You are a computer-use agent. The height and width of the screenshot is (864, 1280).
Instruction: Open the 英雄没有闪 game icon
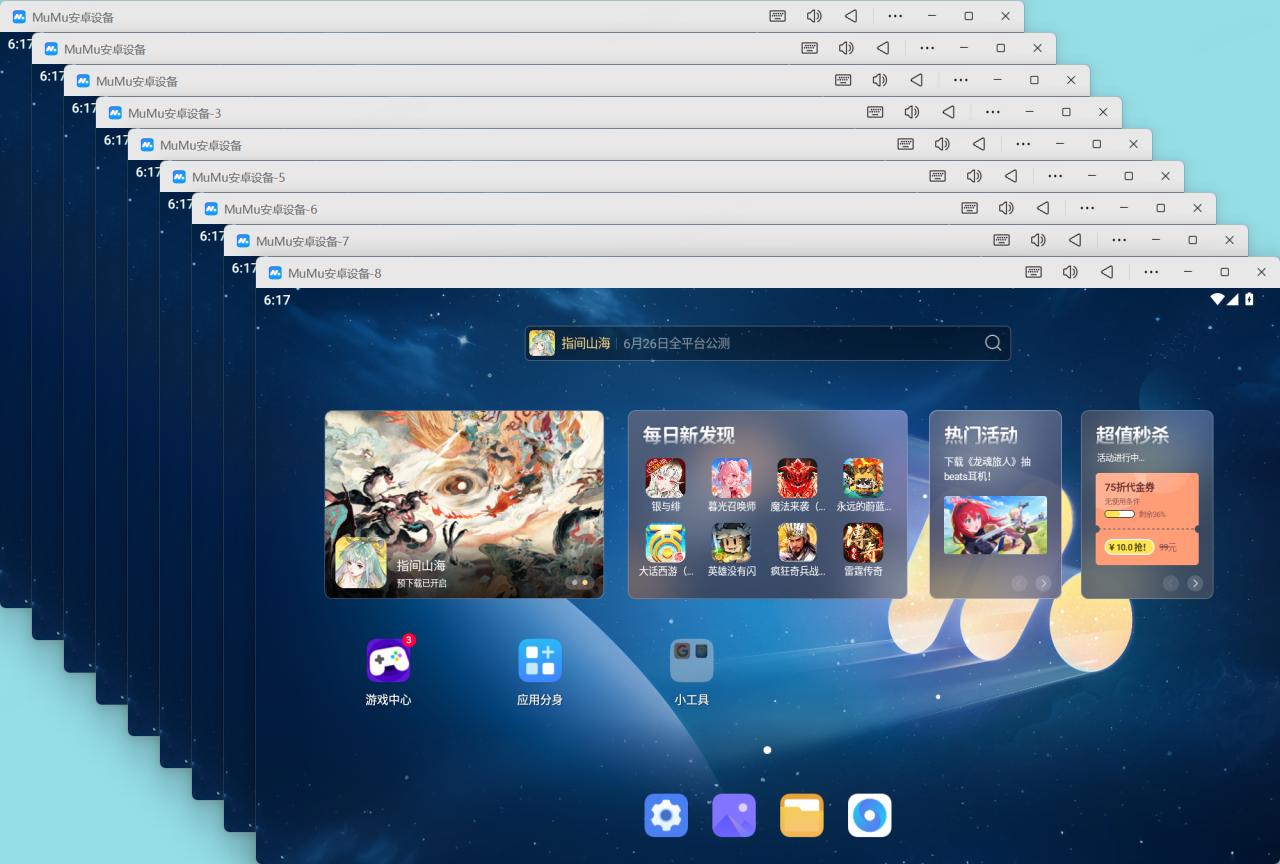tap(731, 543)
